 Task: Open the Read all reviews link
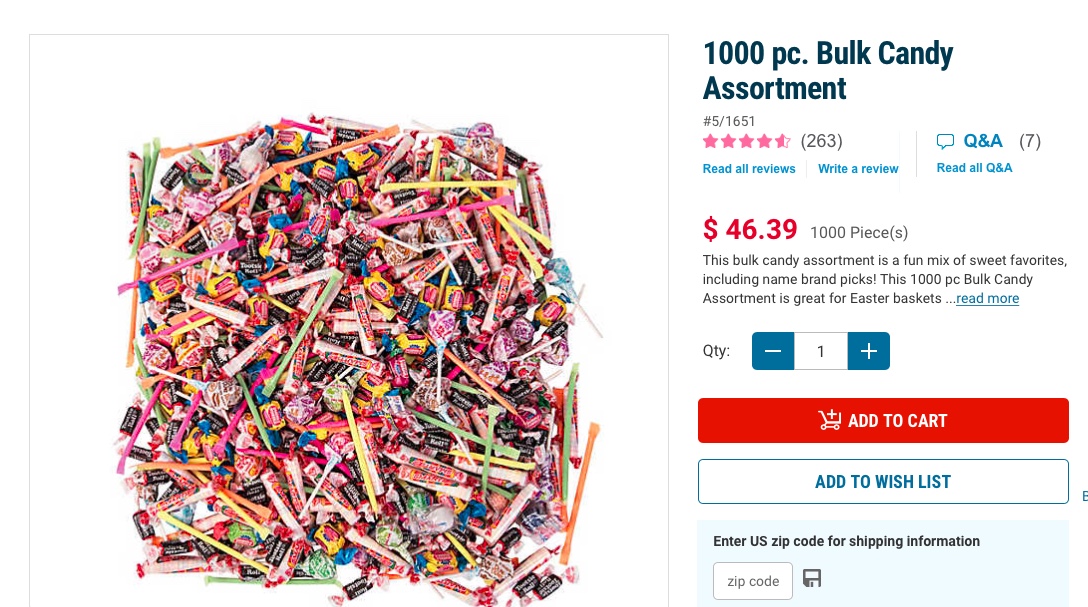pyautogui.click(x=749, y=169)
